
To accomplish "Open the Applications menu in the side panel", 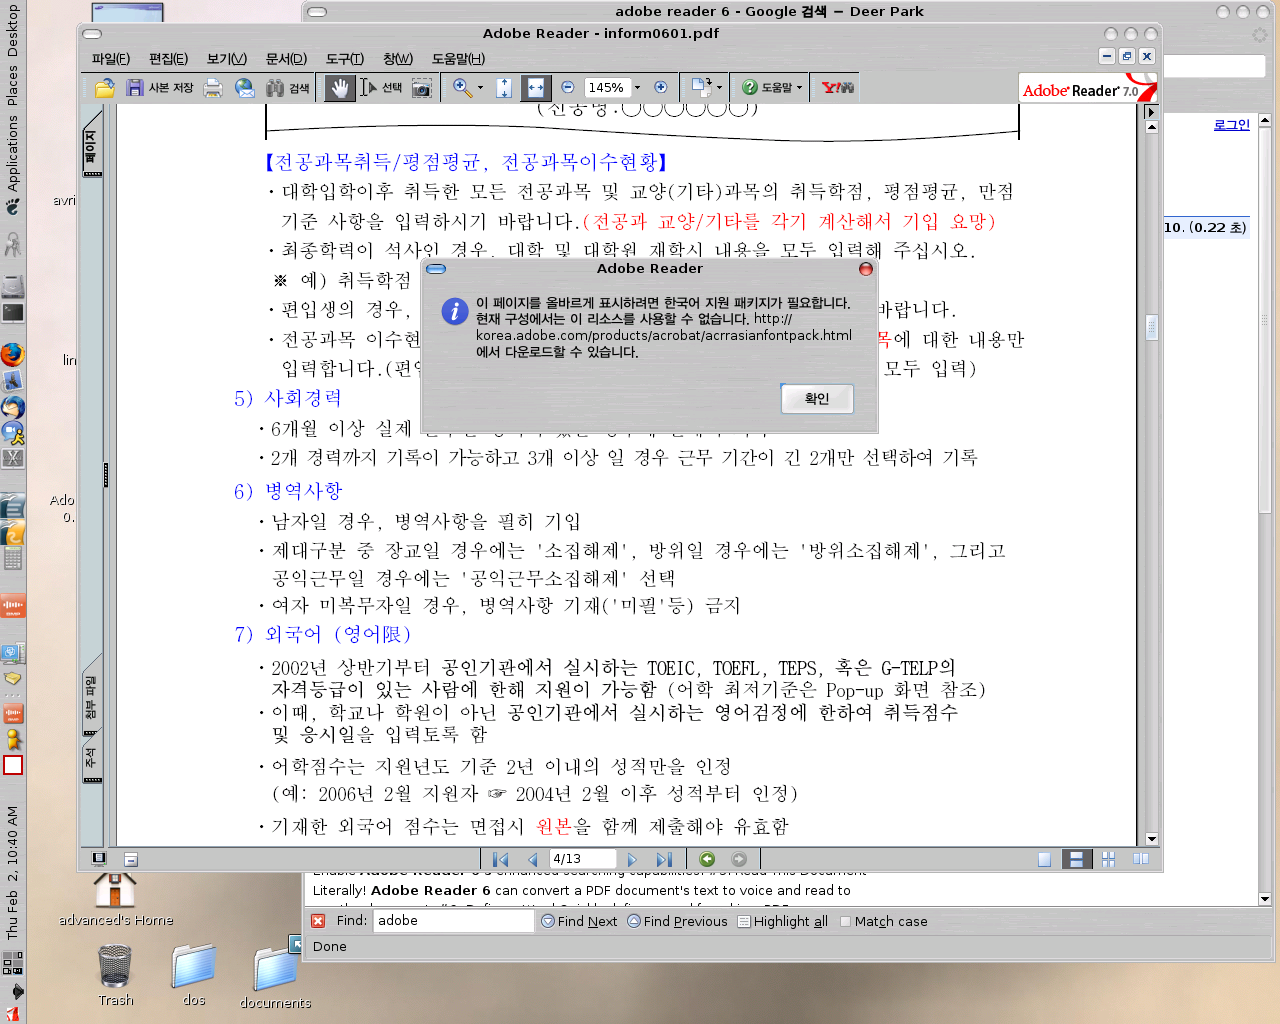I will point(12,153).
